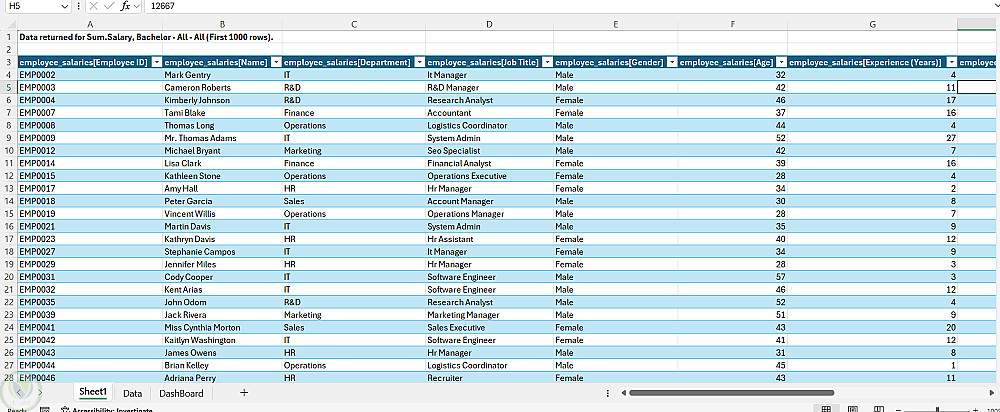Switch to Normal view icon
This screenshot has width=1000, height=412.
826,409
